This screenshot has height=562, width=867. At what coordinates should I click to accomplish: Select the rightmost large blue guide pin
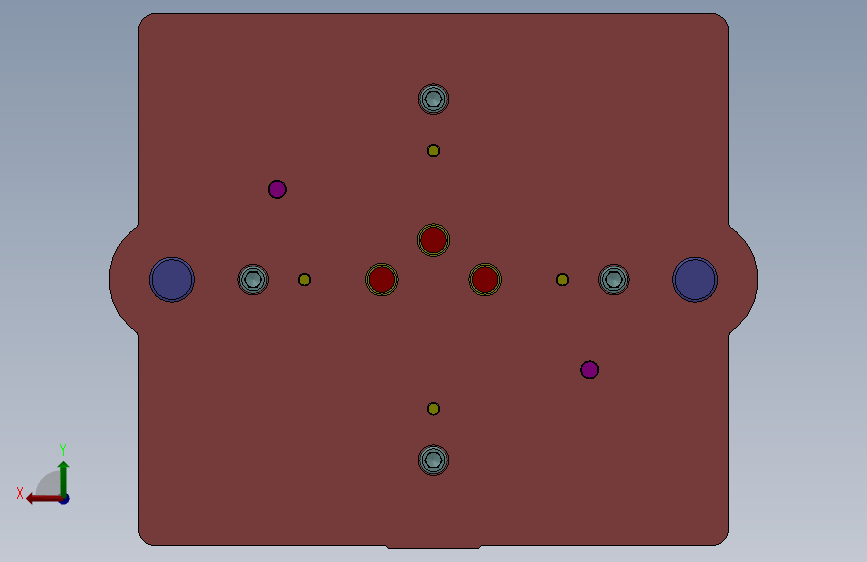coord(694,279)
